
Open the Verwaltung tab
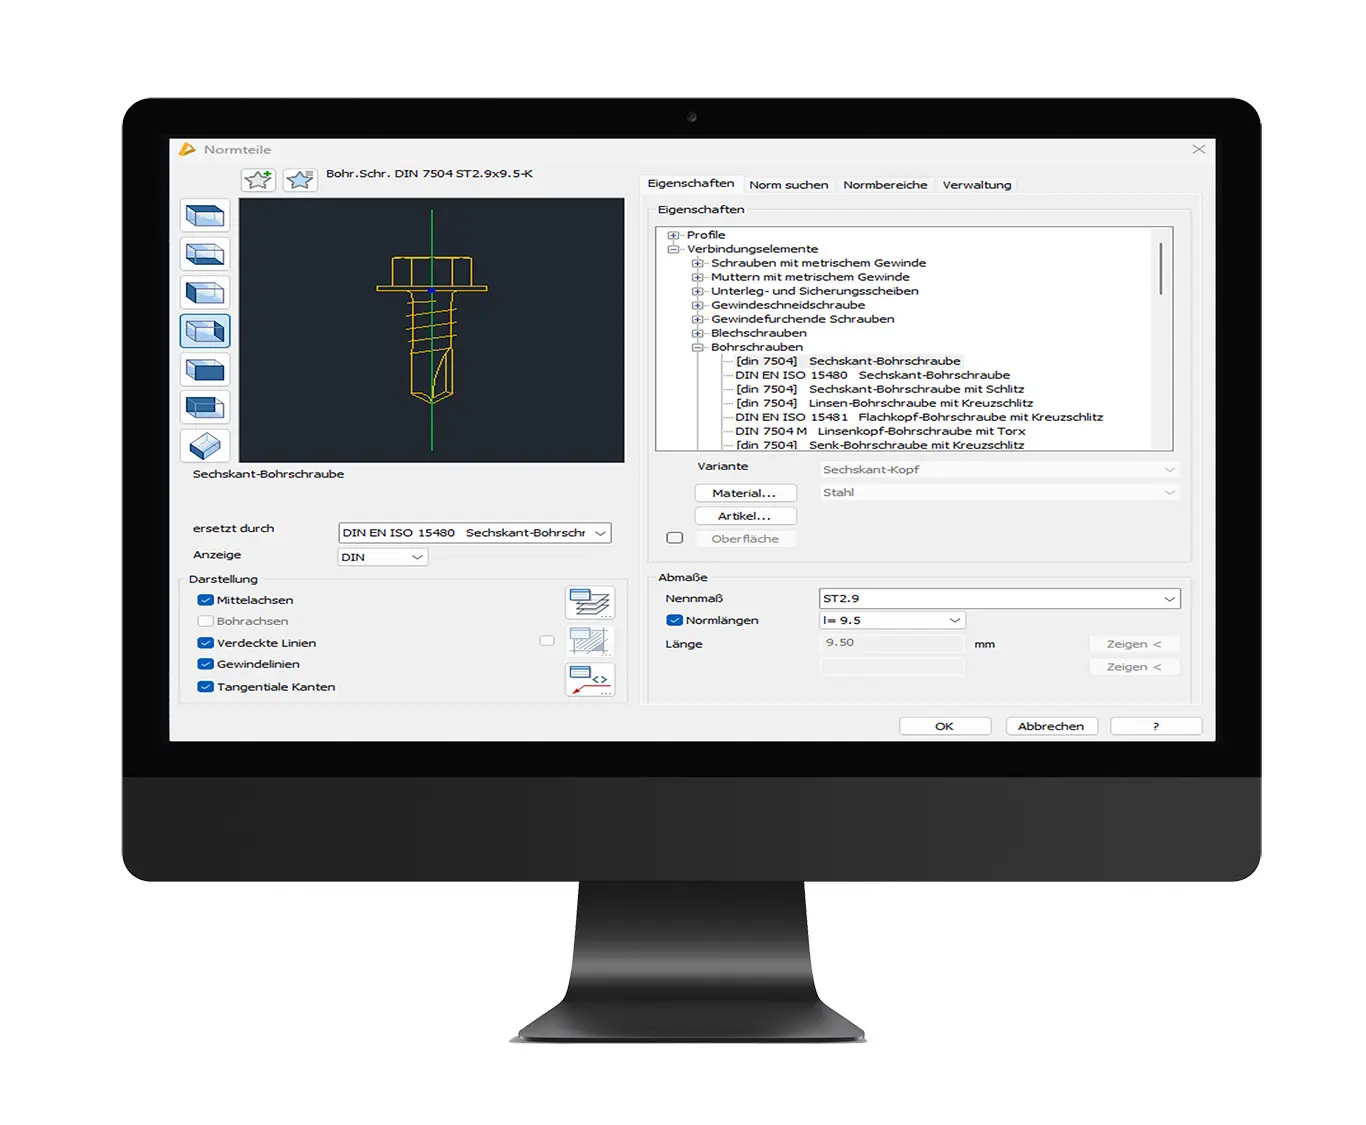tap(976, 185)
